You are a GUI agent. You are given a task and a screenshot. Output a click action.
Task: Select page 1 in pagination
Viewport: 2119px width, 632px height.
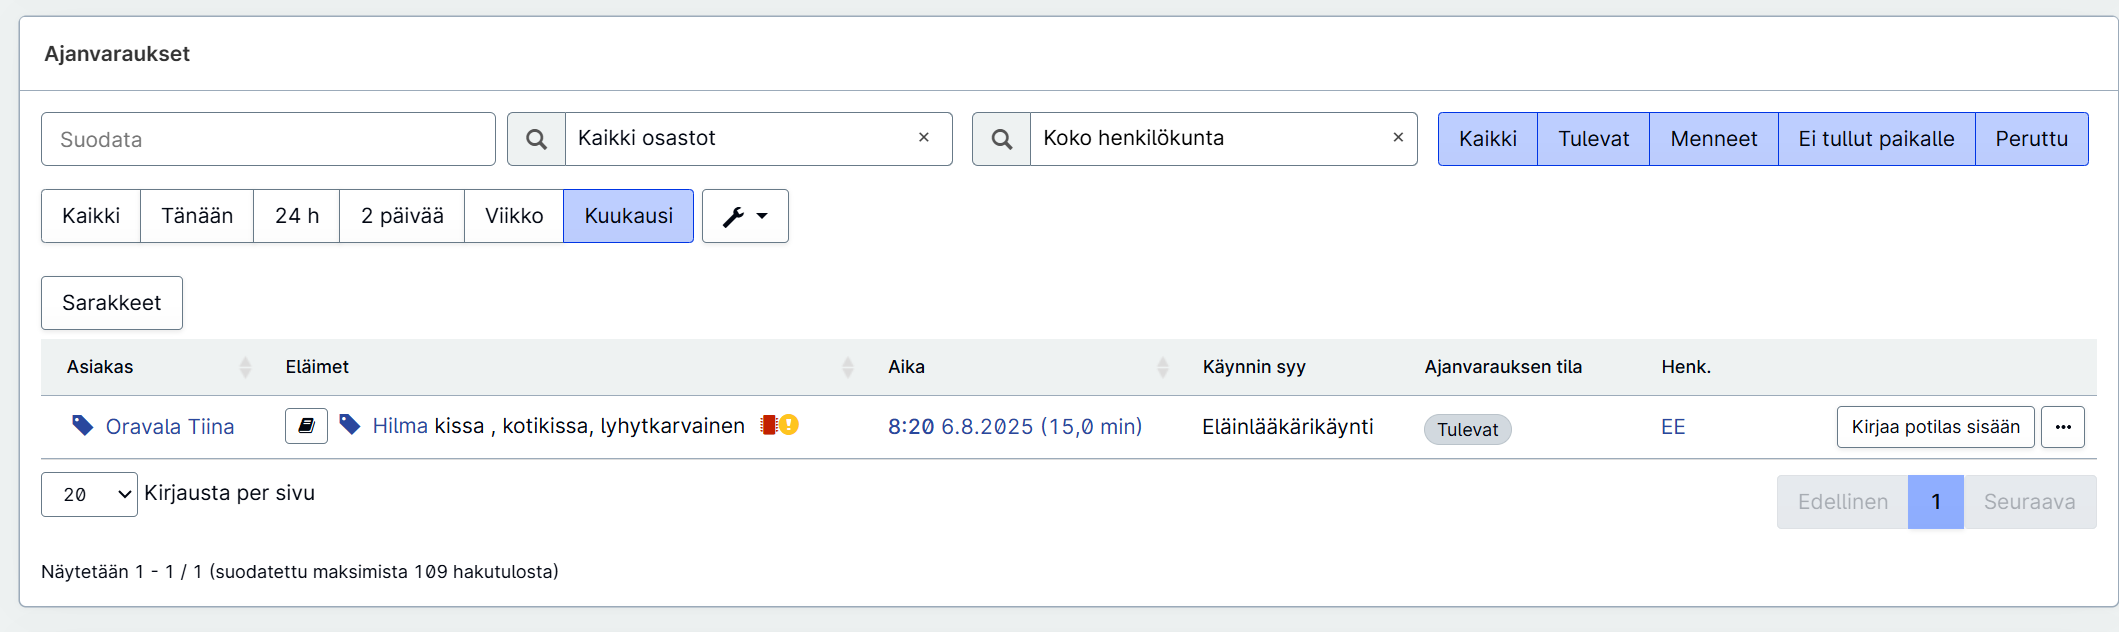(1936, 502)
